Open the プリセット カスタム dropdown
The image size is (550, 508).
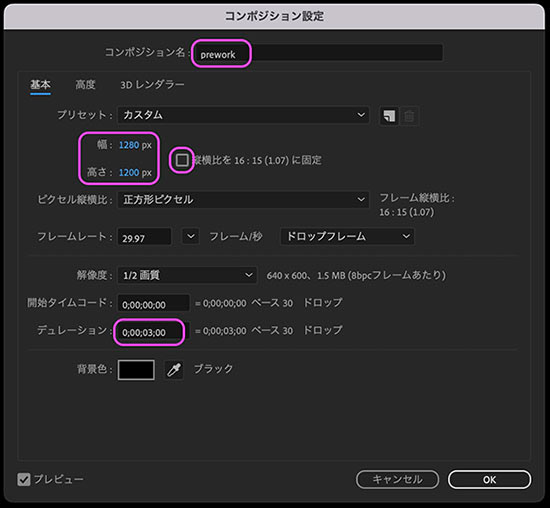click(243, 115)
